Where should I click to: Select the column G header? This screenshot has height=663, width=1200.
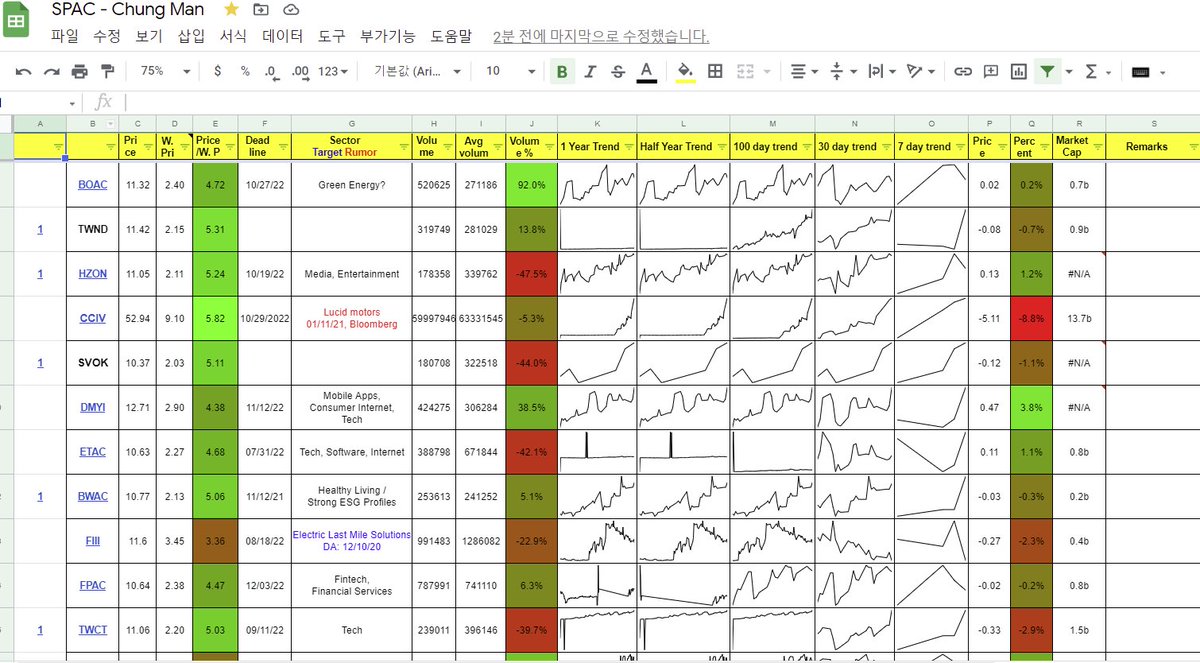pos(351,123)
